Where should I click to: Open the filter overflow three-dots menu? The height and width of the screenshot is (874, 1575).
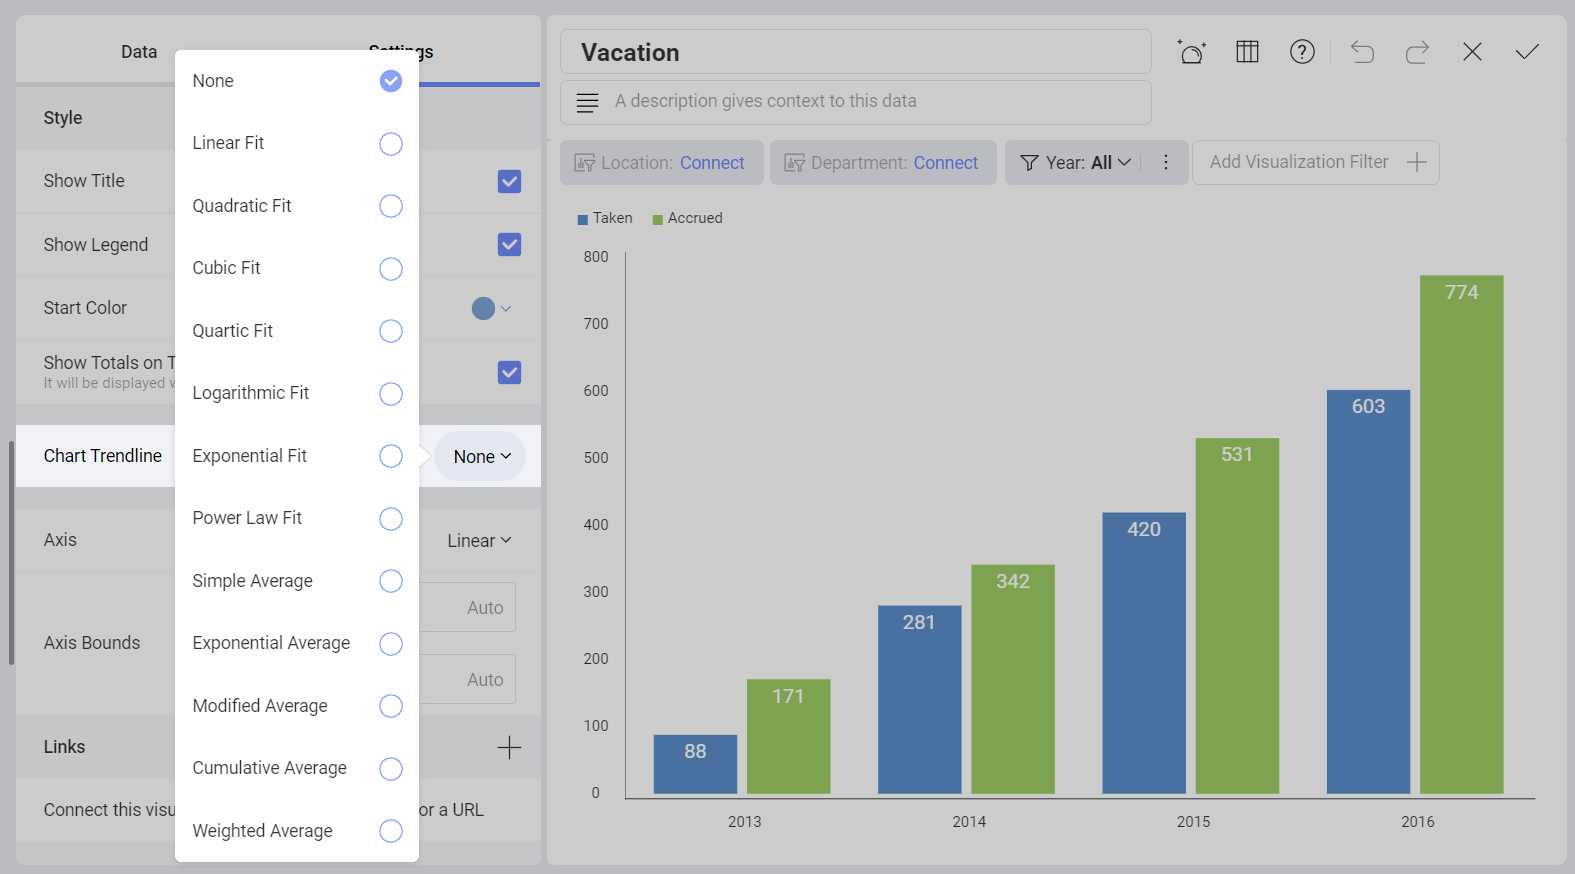pos(1166,162)
